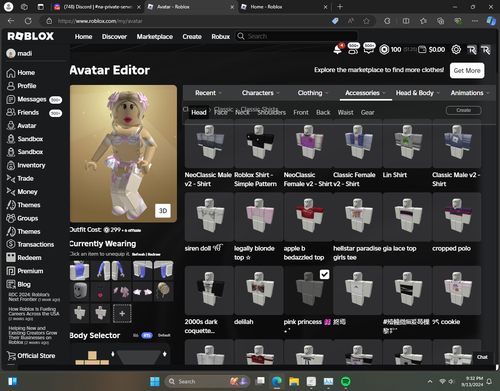Image resolution: width=500 pixels, height=391 pixels.
Task: Open the Waist sub-tab
Action: [345, 113]
